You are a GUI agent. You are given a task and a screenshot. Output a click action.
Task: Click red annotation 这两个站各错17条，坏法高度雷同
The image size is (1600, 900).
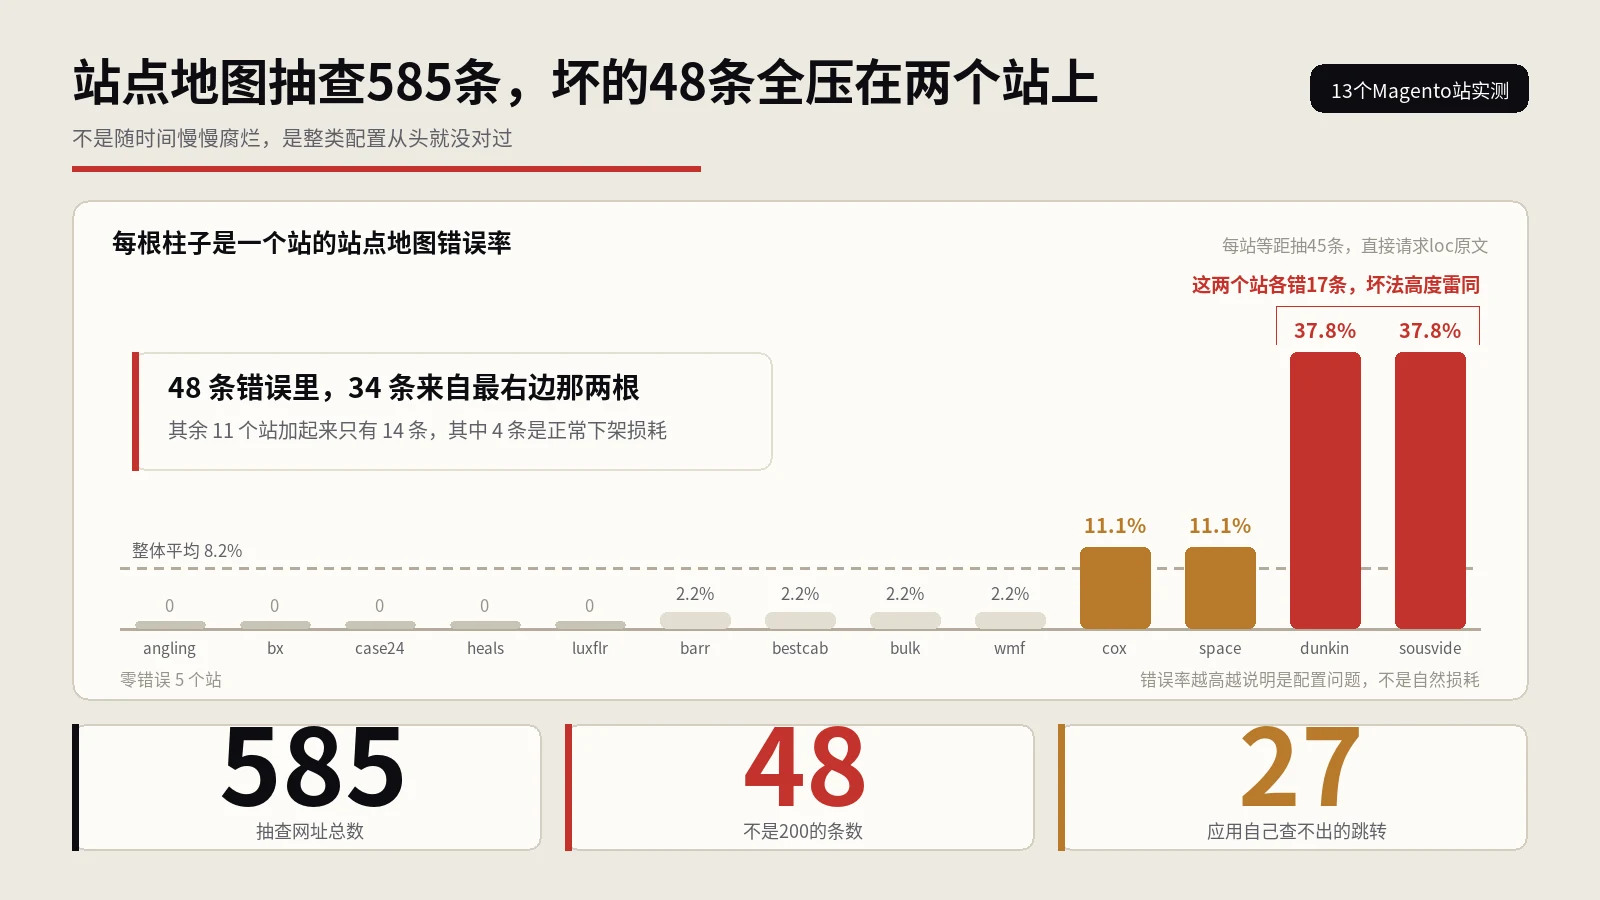coord(1335,285)
